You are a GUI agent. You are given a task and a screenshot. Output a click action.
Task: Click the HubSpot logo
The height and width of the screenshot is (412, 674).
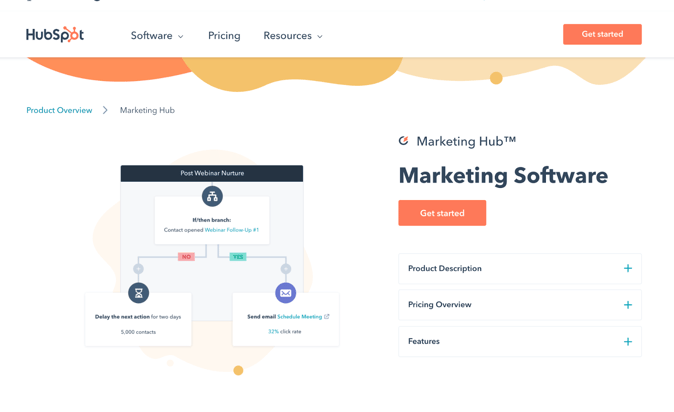pyautogui.click(x=55, y=34)
